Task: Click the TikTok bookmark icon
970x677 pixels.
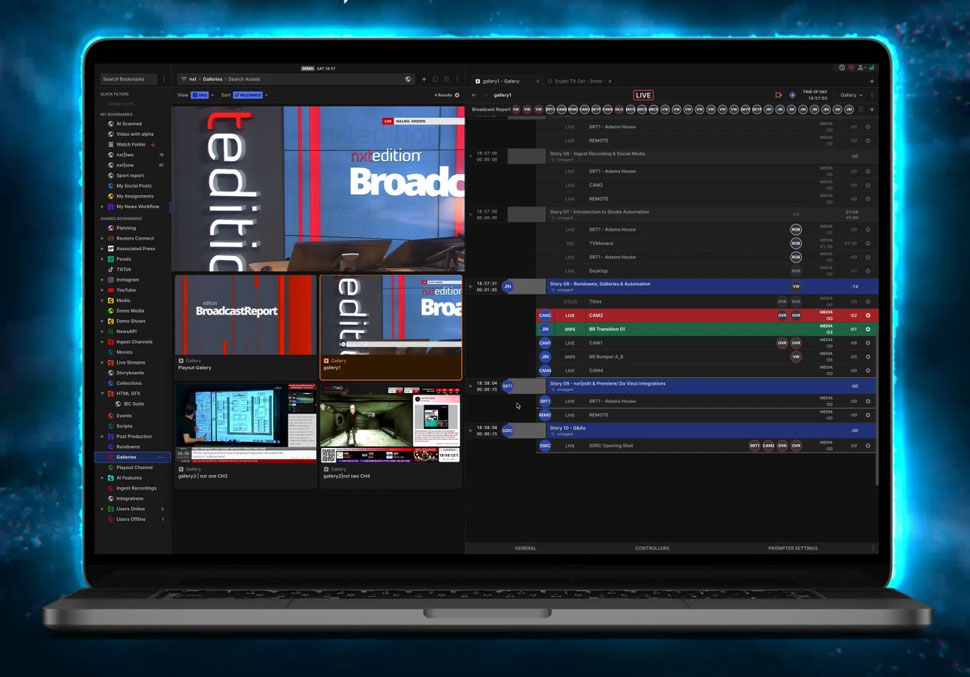Action: pyautogui.click(x=111, y=269)
